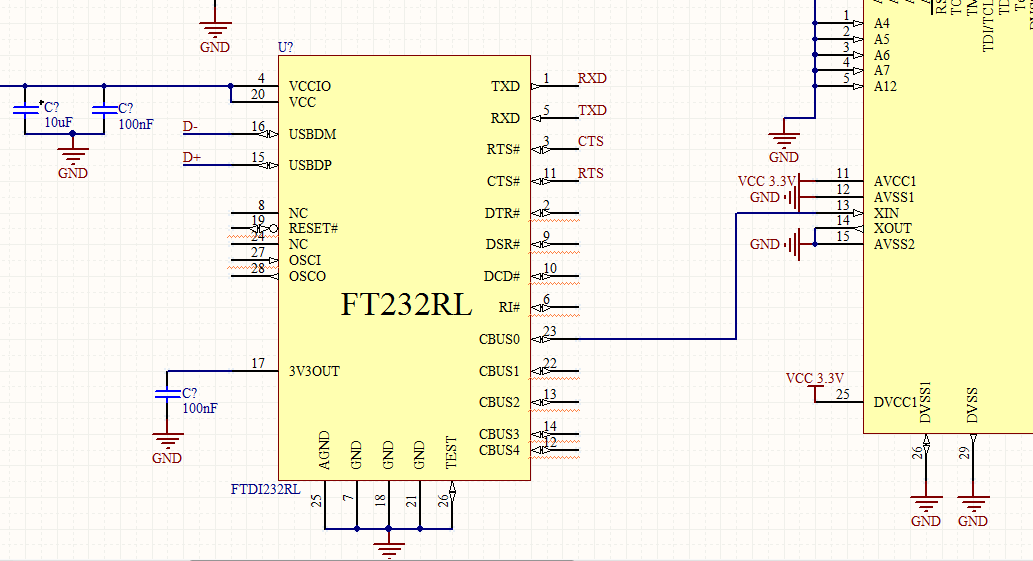
Task: Click the DSR# pin name
Action: (503, 244)
